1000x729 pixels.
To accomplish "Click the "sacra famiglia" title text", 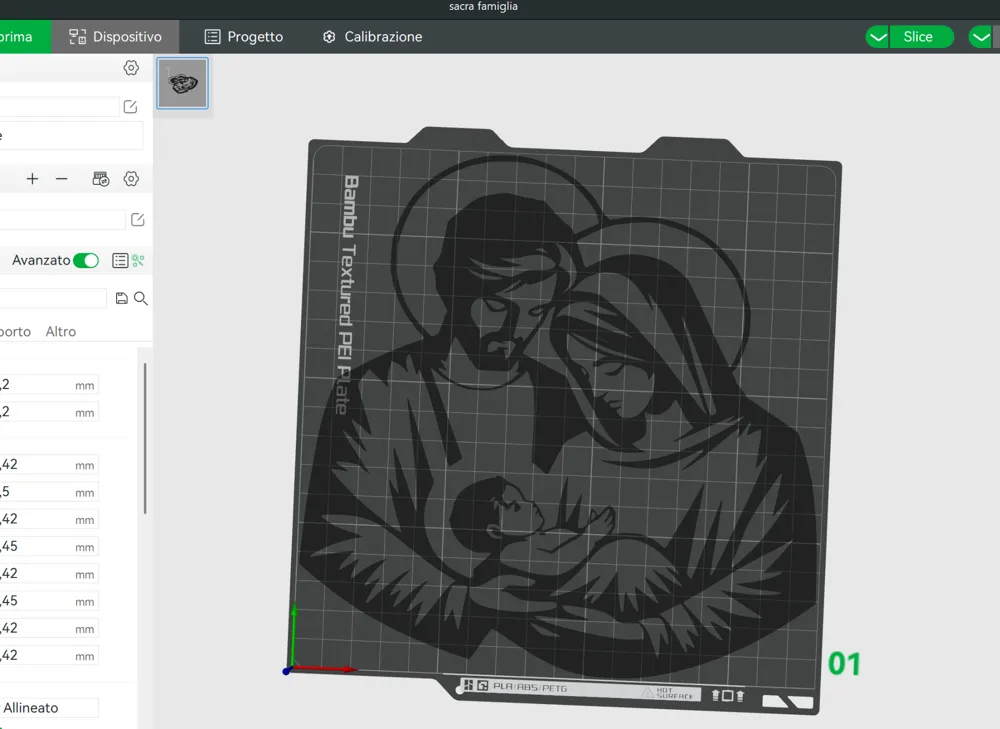I will pyautogui.click(x=483, y=6).
